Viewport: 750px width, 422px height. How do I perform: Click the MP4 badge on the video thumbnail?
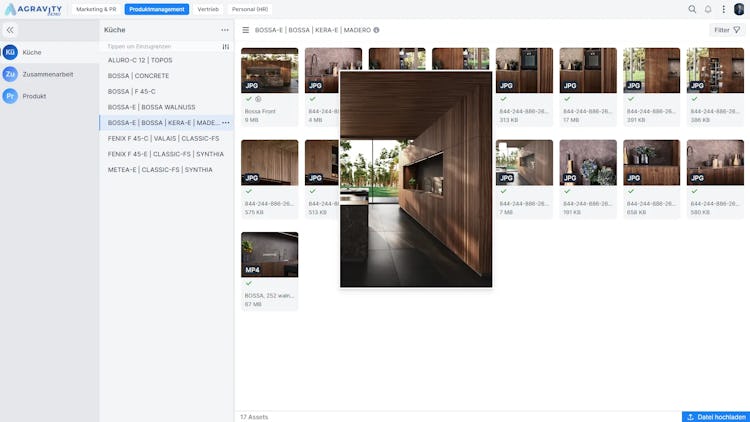click(x=252, y=270)
